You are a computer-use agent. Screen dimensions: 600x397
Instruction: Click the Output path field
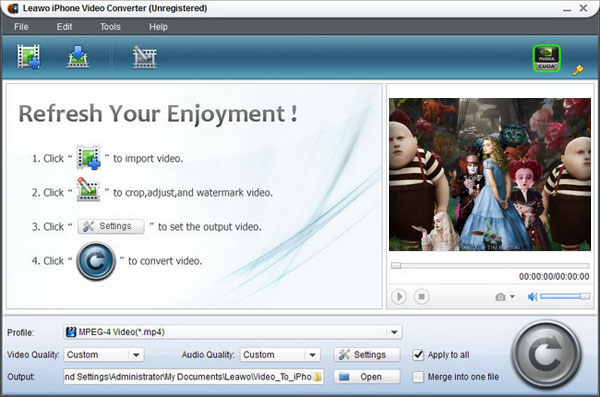194,377
